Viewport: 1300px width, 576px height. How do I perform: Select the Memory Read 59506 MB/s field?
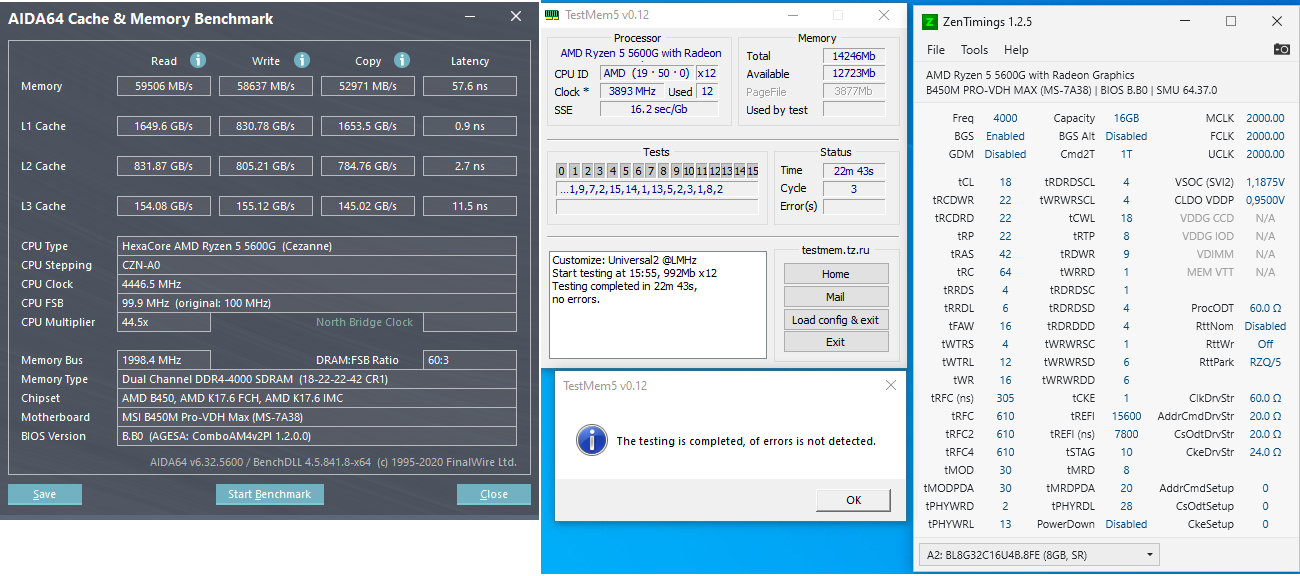point(164,86)
